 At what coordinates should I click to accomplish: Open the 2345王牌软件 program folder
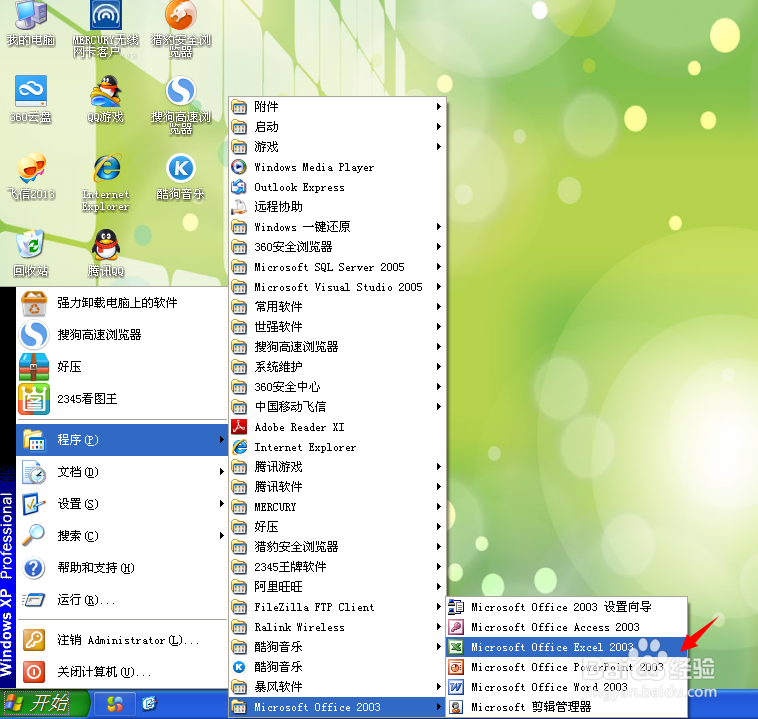click(x=337, y=567)
